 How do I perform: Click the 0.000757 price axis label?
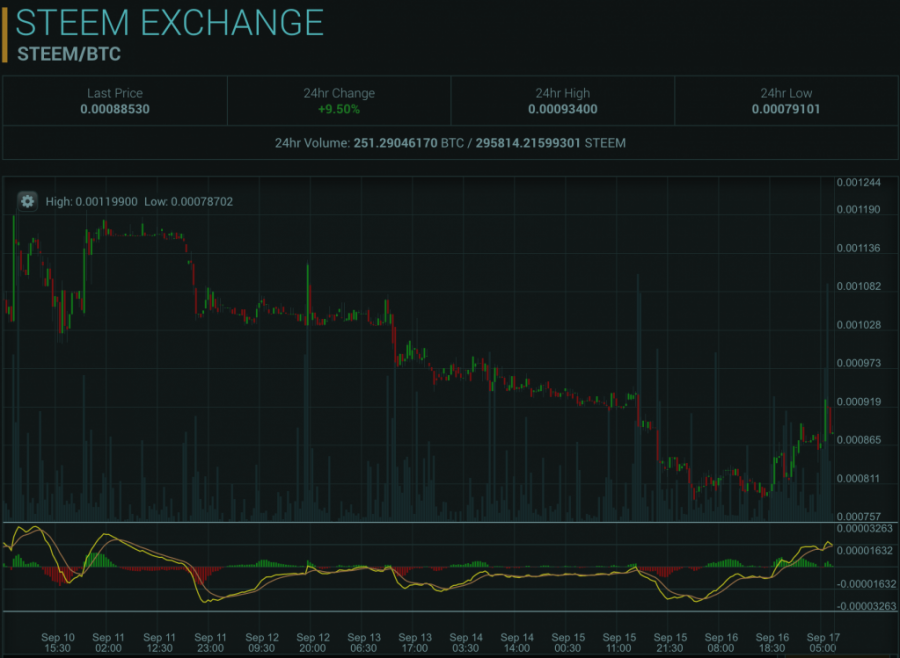click(x=858, y=516)
